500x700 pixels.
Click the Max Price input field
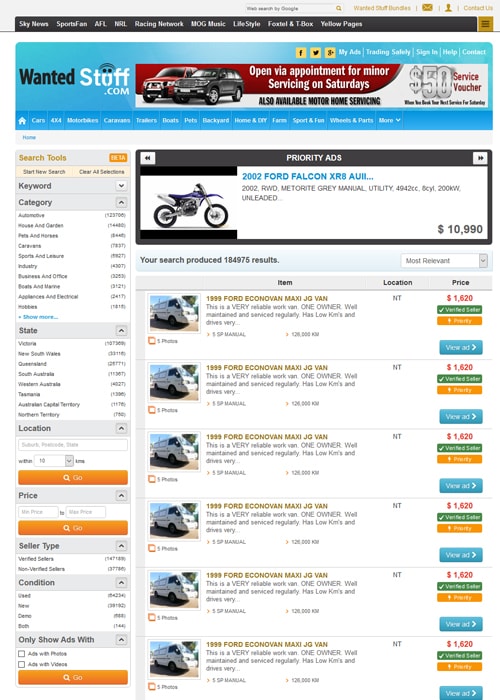click(x=86, y=512)
